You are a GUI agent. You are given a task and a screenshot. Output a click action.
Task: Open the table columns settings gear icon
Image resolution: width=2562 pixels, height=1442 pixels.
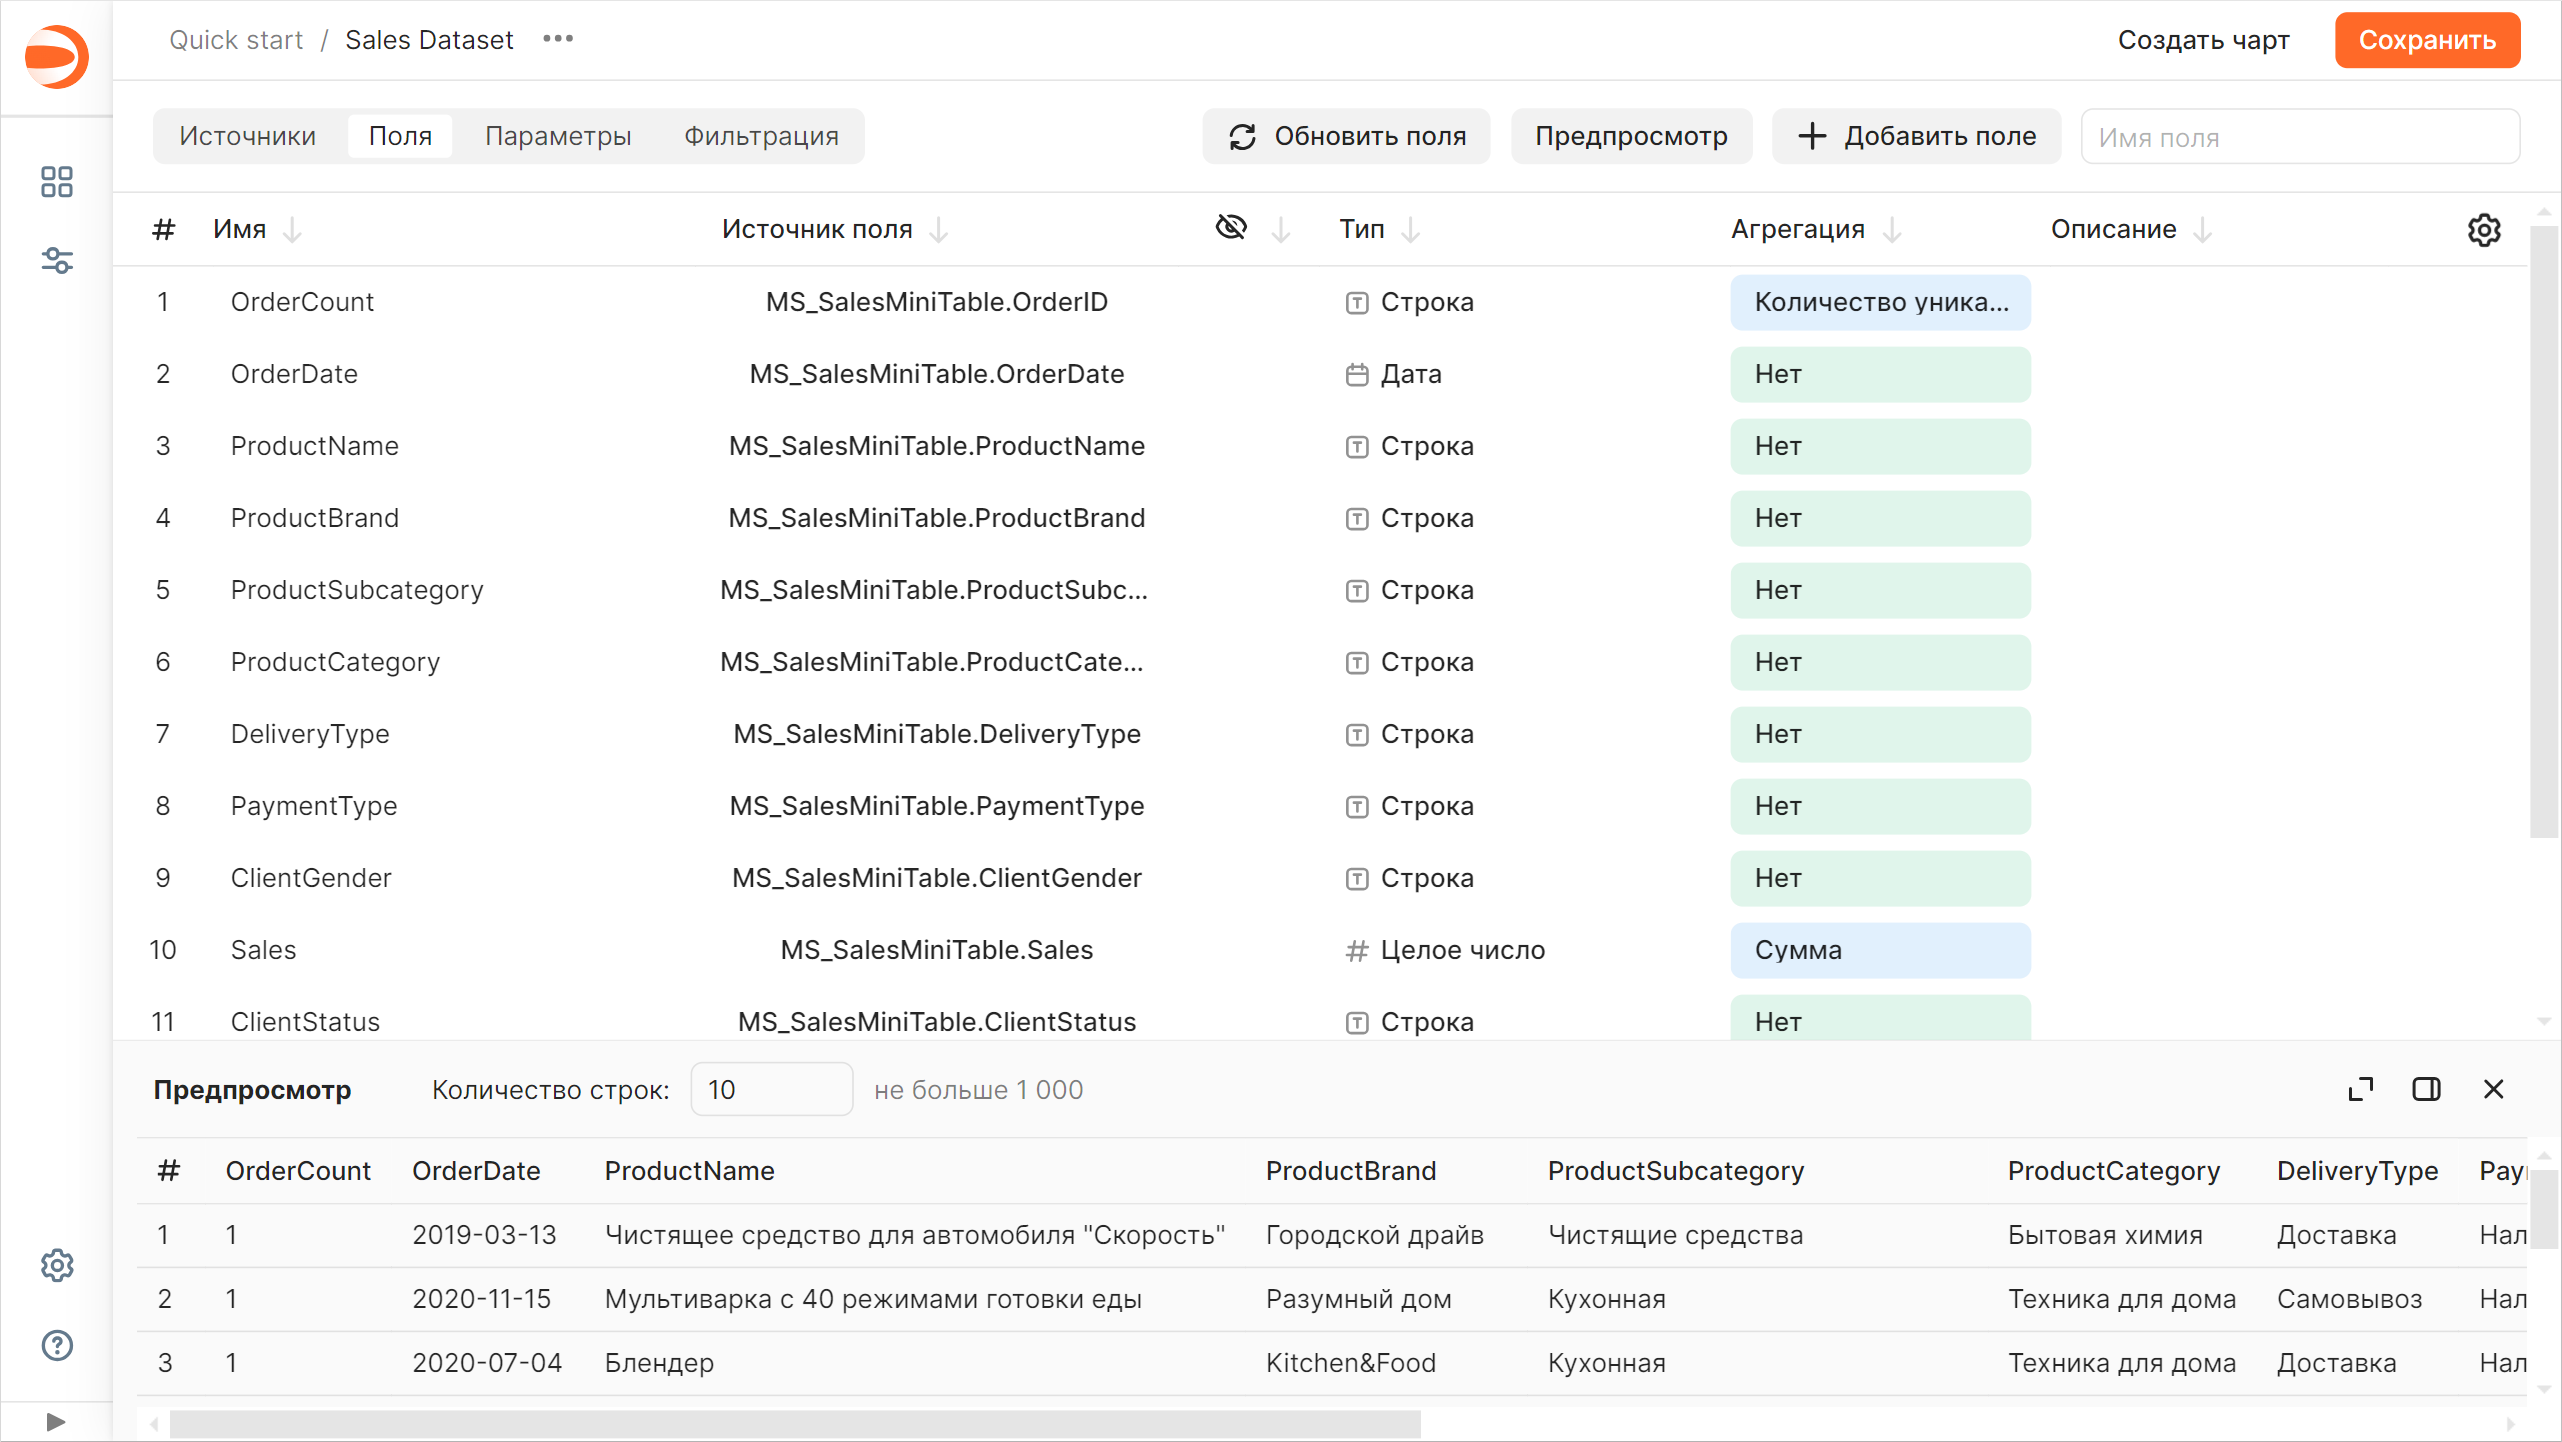coord(2484,230)
